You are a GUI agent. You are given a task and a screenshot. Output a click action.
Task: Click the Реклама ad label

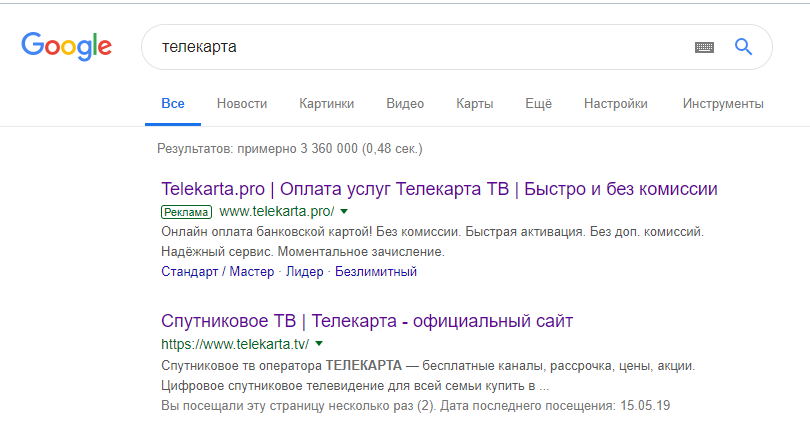[x=186, y=212]
